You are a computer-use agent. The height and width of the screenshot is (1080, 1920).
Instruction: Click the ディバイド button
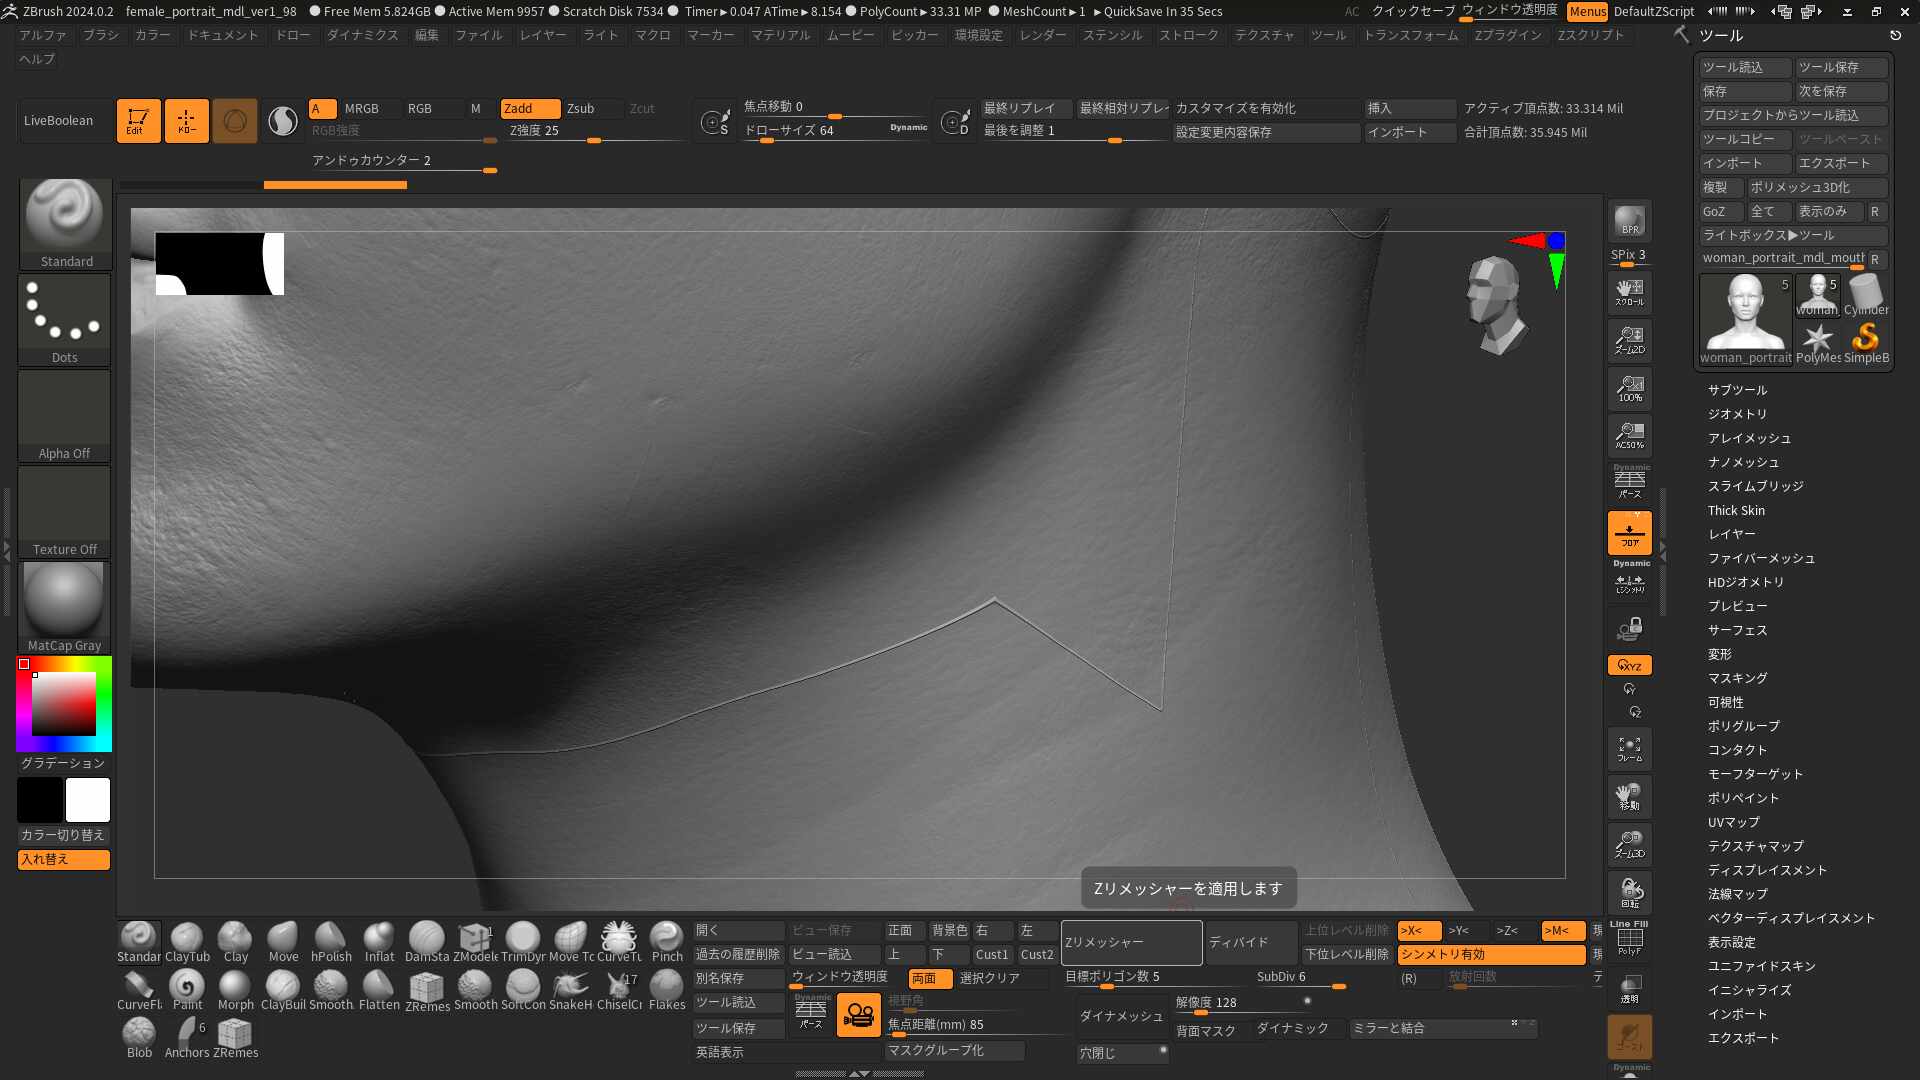[1250, 942]
